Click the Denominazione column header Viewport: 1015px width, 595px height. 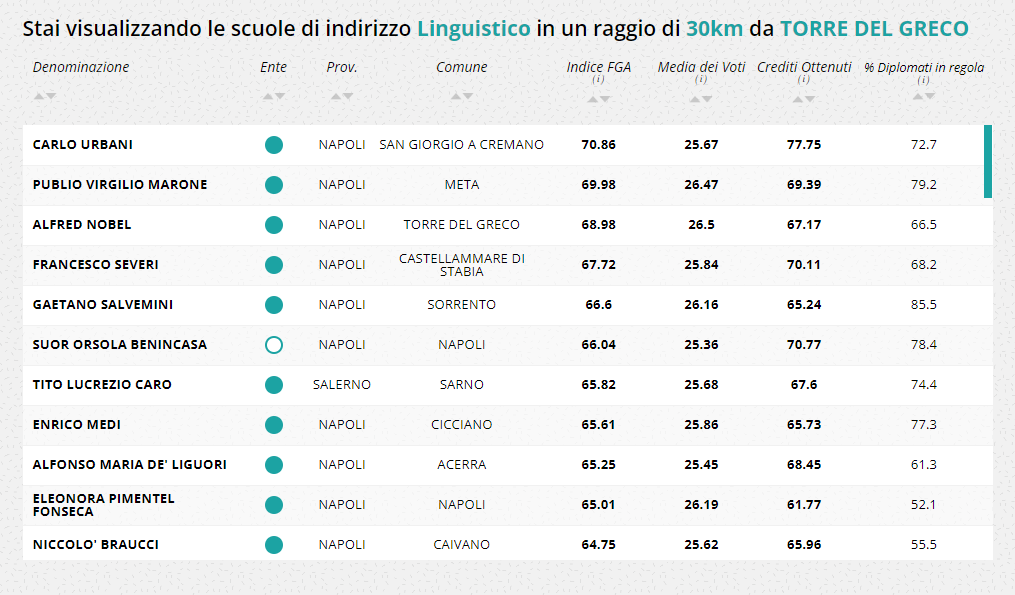click(81, 67)
